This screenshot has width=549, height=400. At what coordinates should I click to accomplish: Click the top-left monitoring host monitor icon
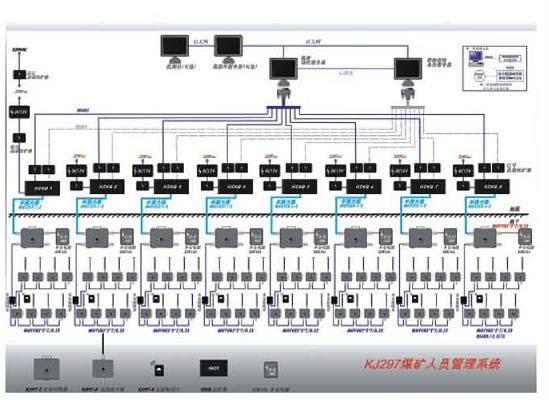pyautogui.click(x=175, y=48)
